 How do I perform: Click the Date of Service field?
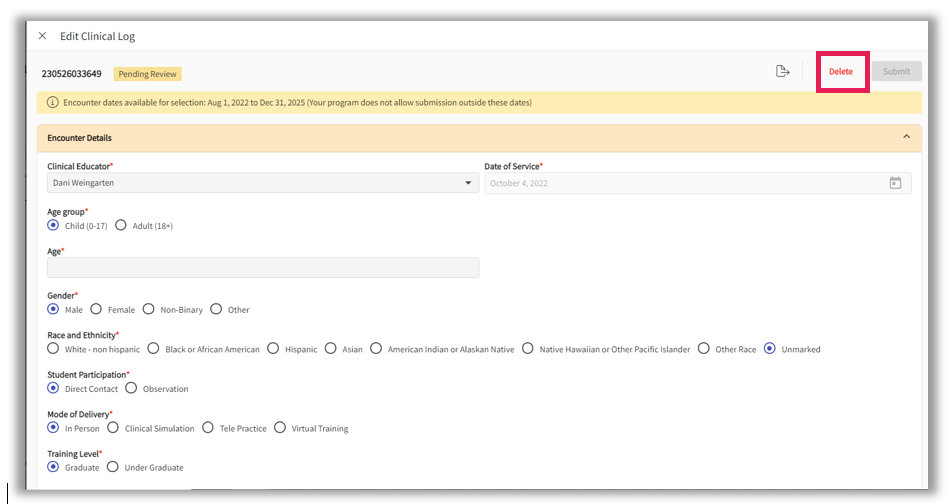(680, 183)
